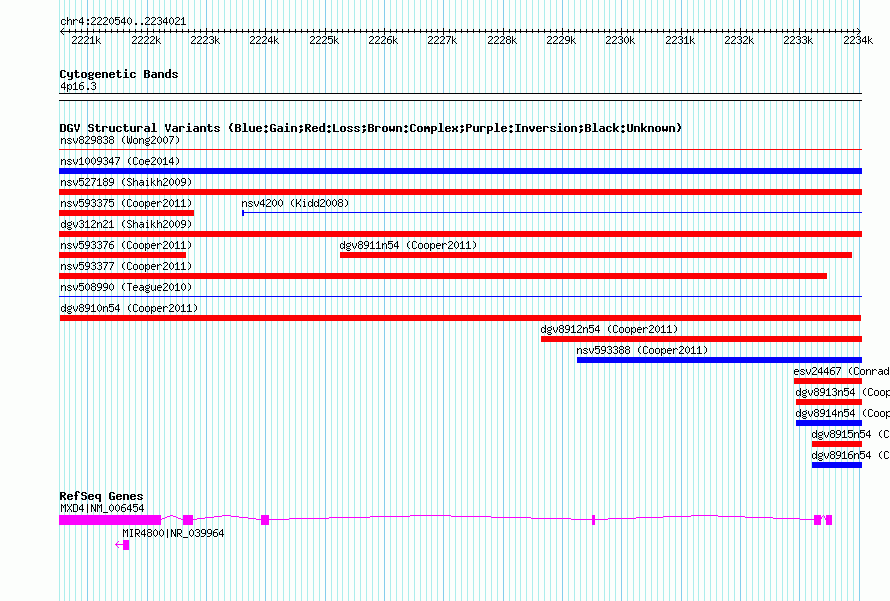Click the 2228k position on the ruler
The image size is (890, 601).
[501, 40]
